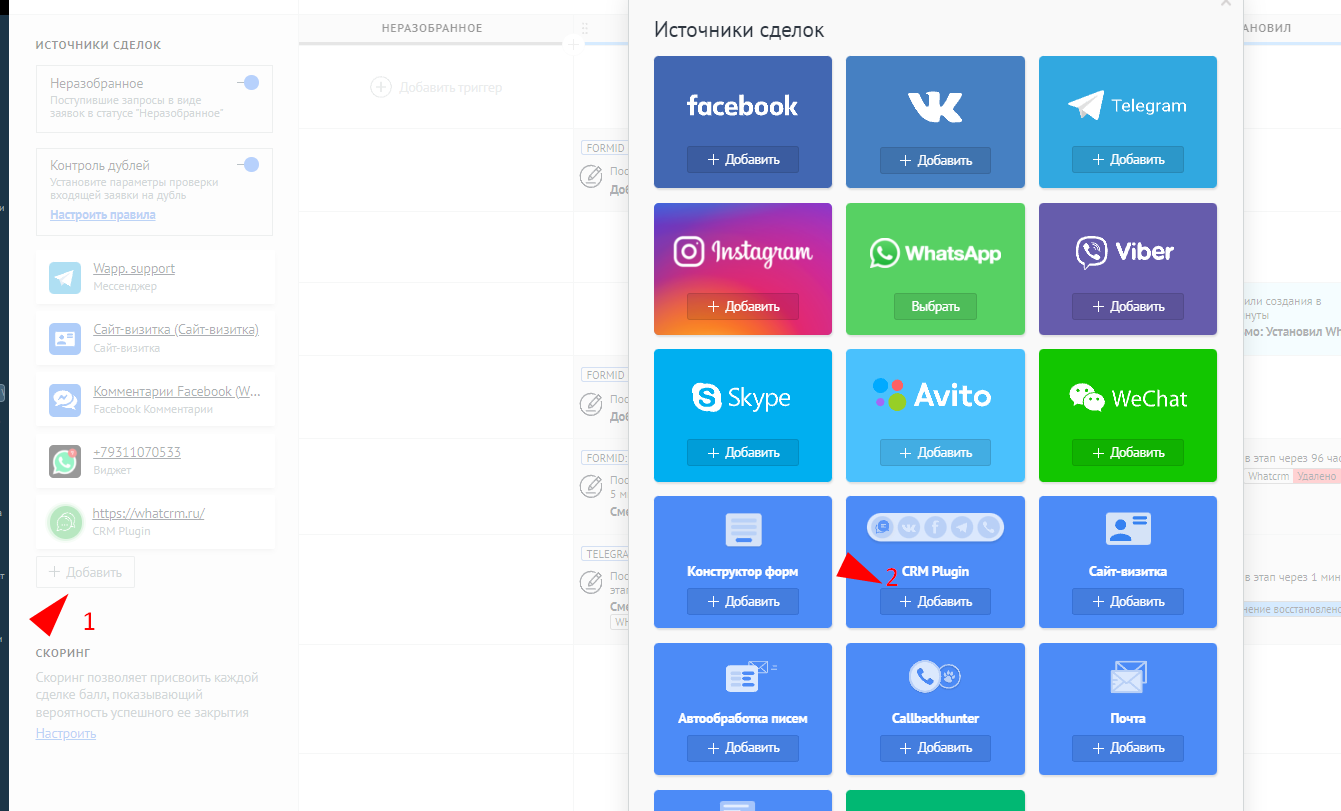Image resolution: width=1341 pixels, height=811 pixels.
Task: Click the facebook logo in the sources dialog
Action: pos(742,106)
